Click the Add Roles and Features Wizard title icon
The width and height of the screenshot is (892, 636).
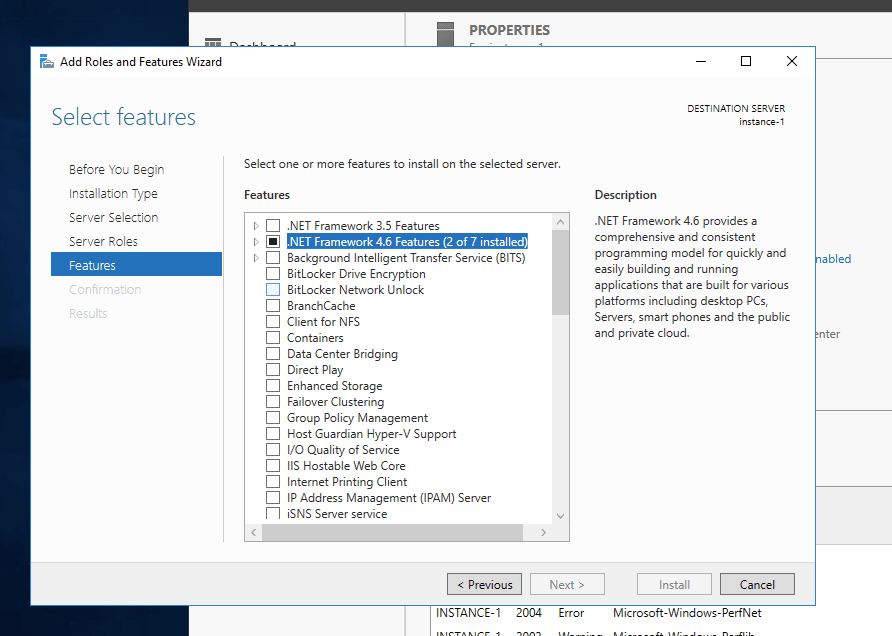(x=47, y=61)
